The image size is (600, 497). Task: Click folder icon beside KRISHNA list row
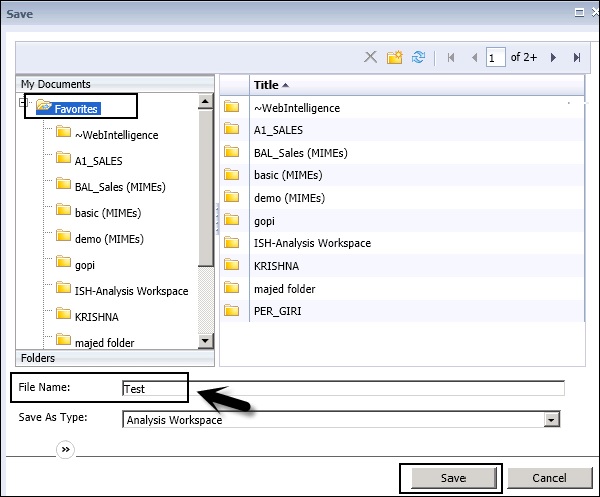point(232,265)
